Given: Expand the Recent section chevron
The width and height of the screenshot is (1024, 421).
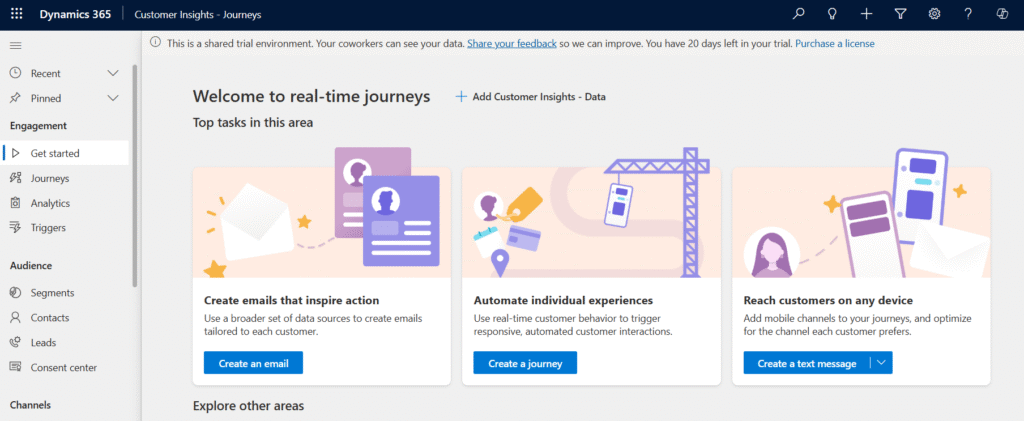Looking at the screenshot, I should coord(113,73).
